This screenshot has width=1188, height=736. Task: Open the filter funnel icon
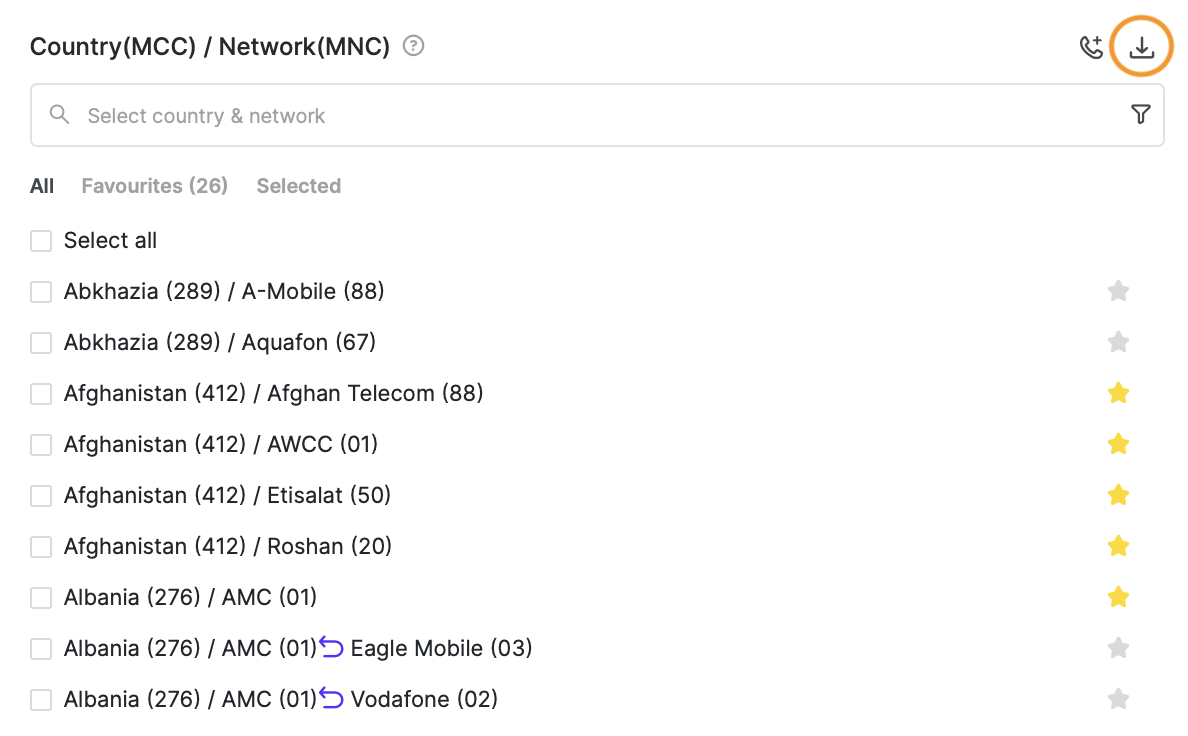coord(1140,115)
